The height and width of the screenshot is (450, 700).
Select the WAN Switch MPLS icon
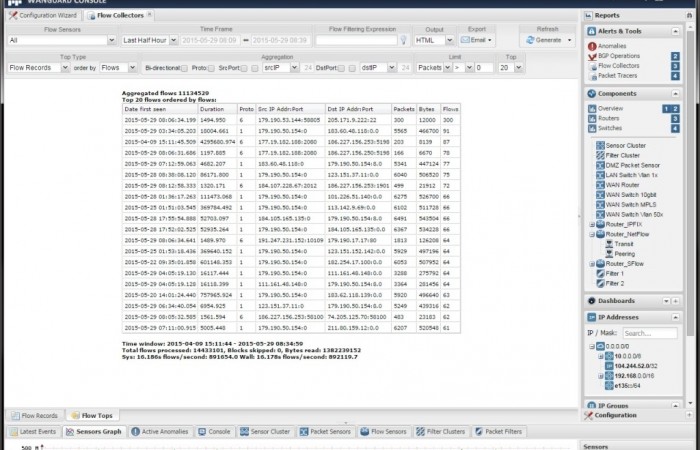[600, 204]
